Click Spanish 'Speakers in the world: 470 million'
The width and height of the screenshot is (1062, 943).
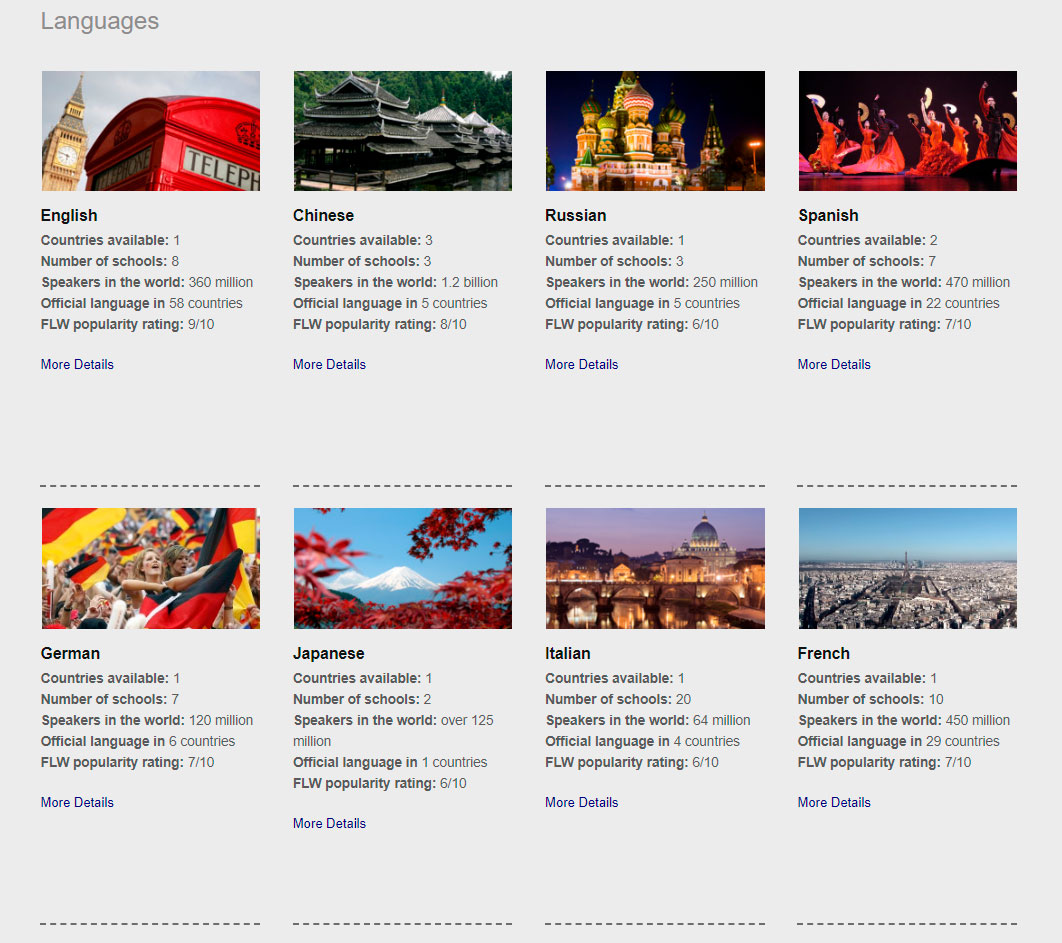point(904,282)
